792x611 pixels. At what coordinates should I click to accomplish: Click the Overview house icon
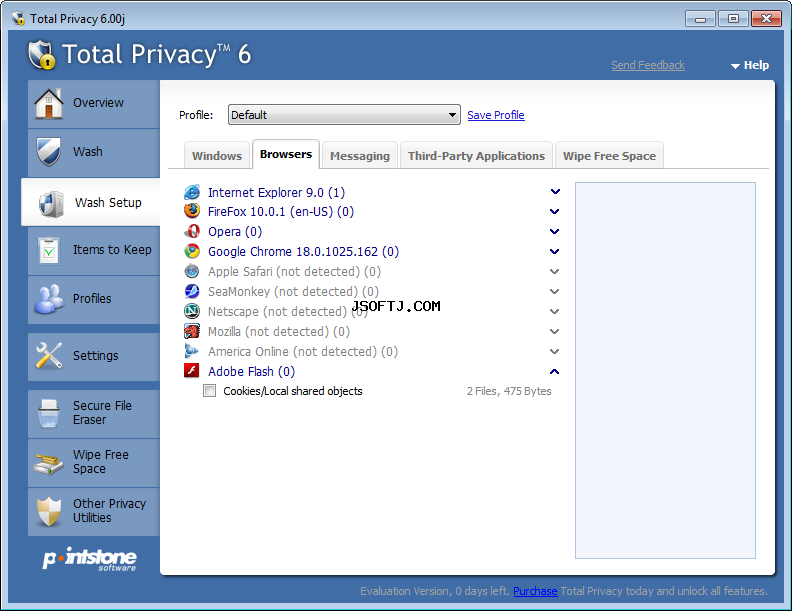[48, 103]
